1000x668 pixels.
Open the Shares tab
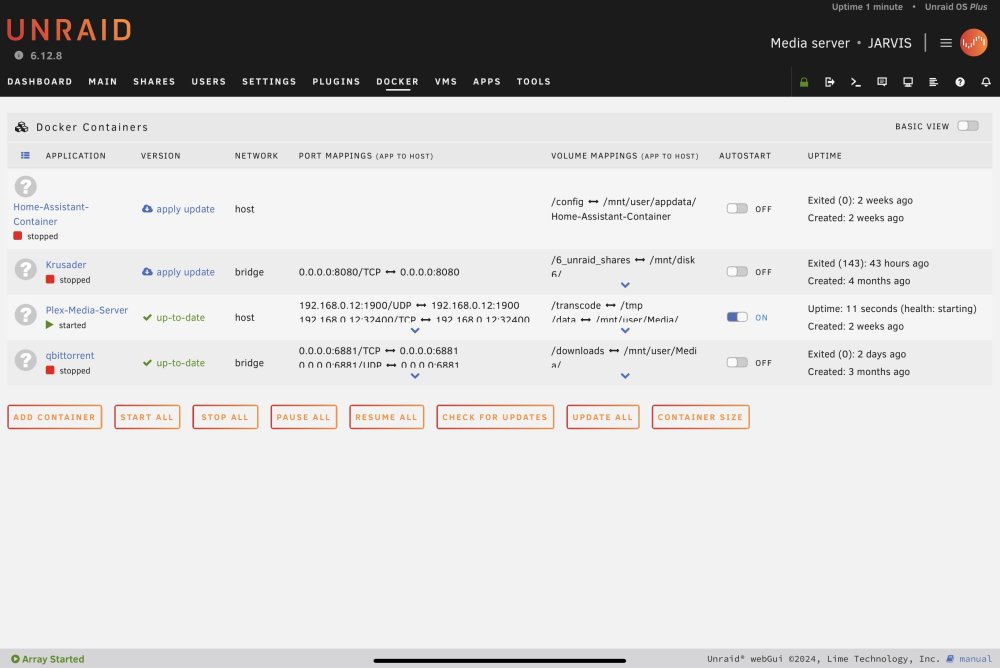(154, 82)
